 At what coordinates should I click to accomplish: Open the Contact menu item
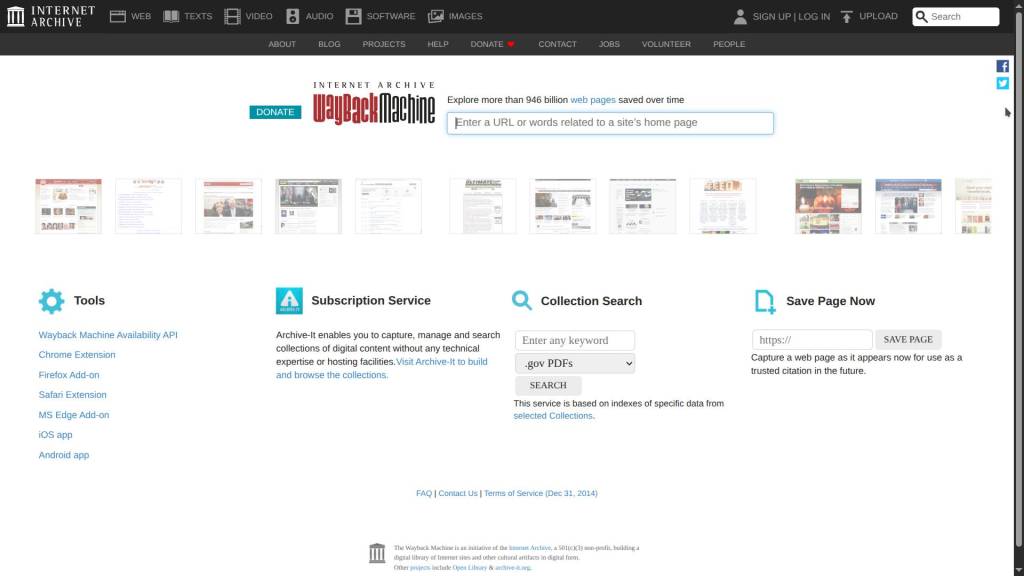[x=557, y=44]
